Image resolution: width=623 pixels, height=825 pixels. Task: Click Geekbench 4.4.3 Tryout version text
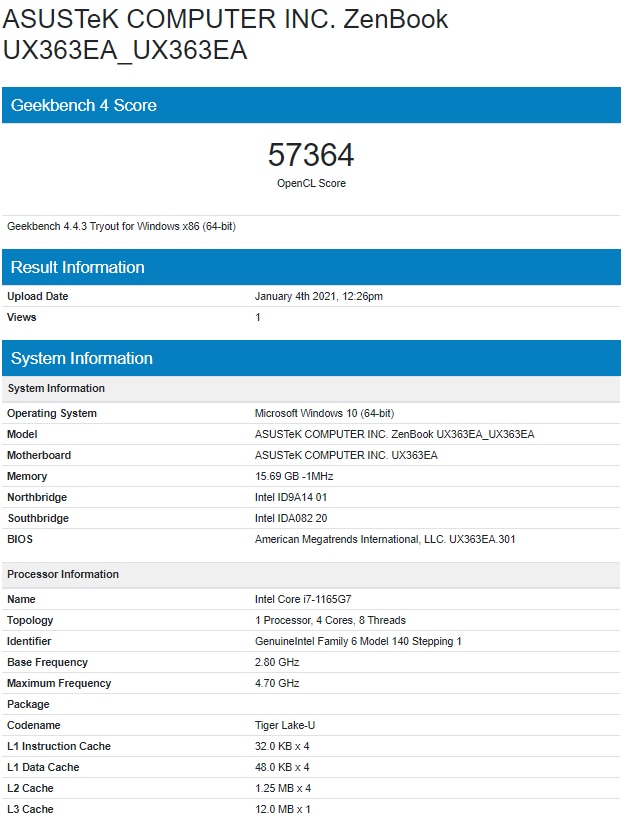click(x=122, y=226)
